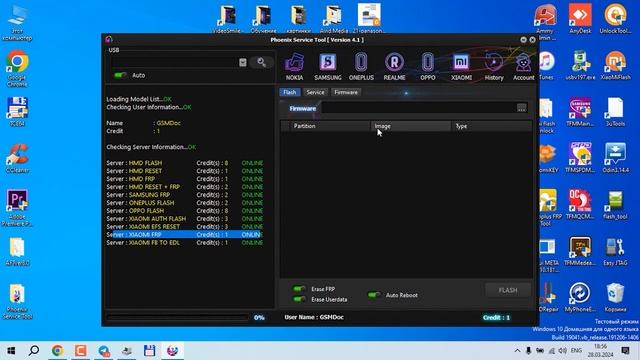640x360 pixels.
Task: Switch to the Firmware tab
Action: (x=346, y=92)
